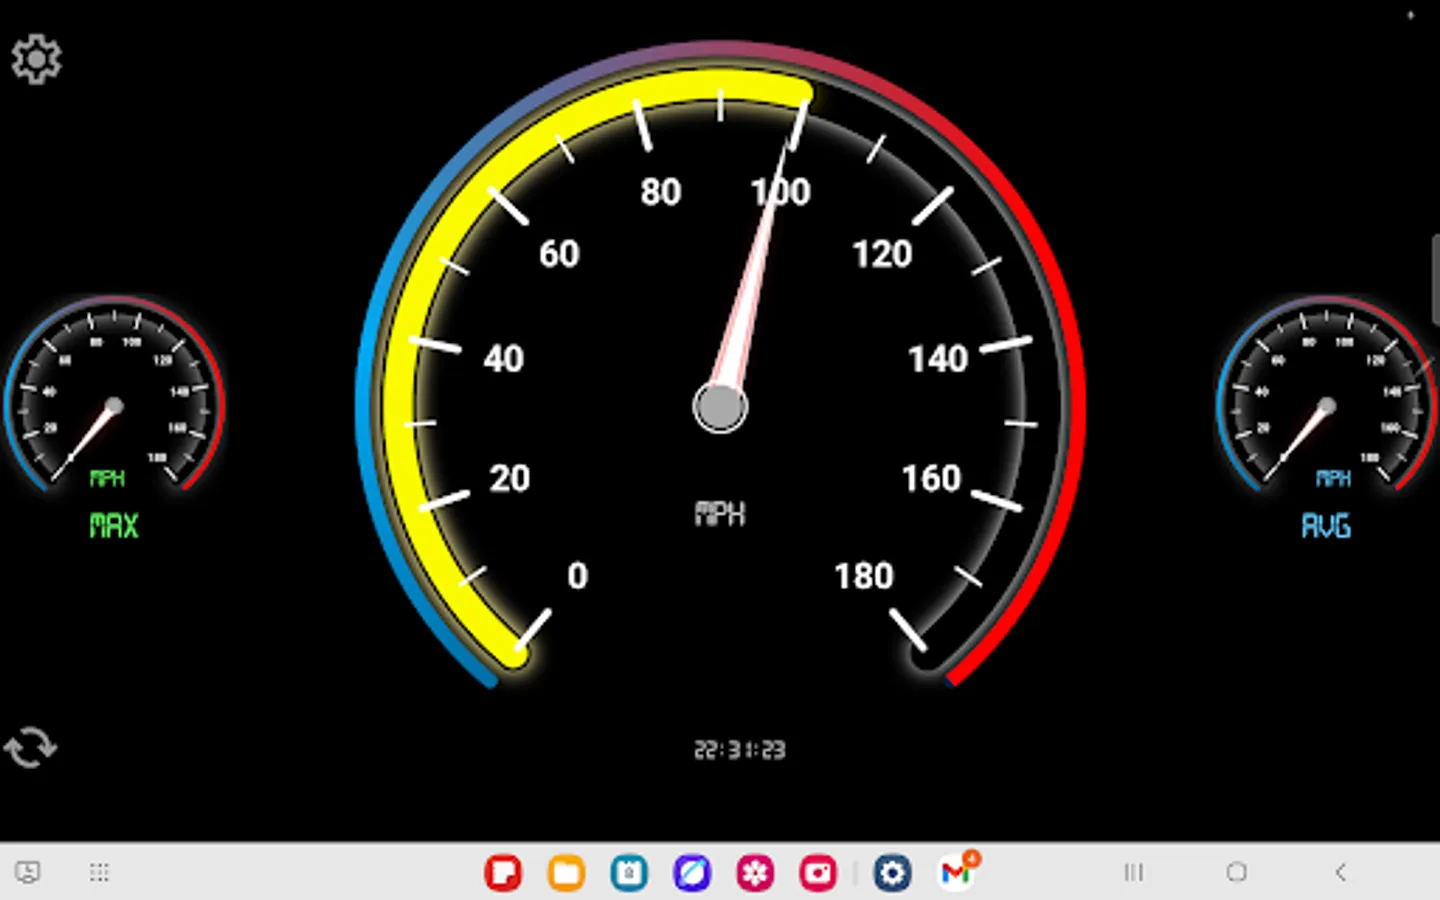Open My Files from the taskbar
Screen dimensions: 1440x900
pos(566,872)
